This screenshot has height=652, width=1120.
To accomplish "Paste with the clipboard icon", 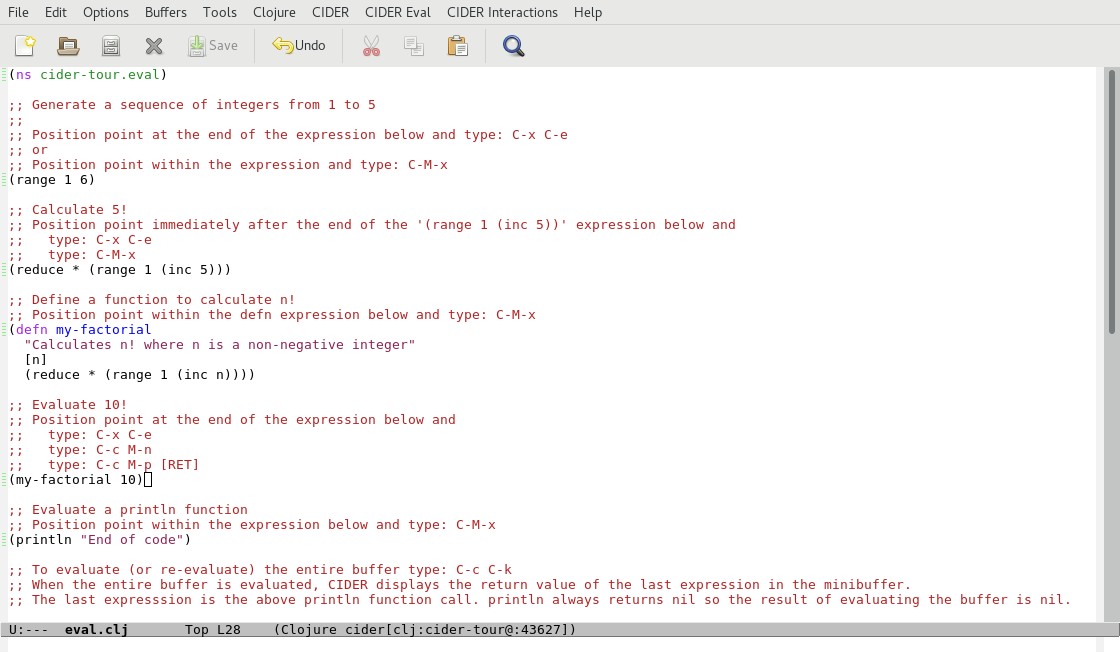I will tap(457, 46).
